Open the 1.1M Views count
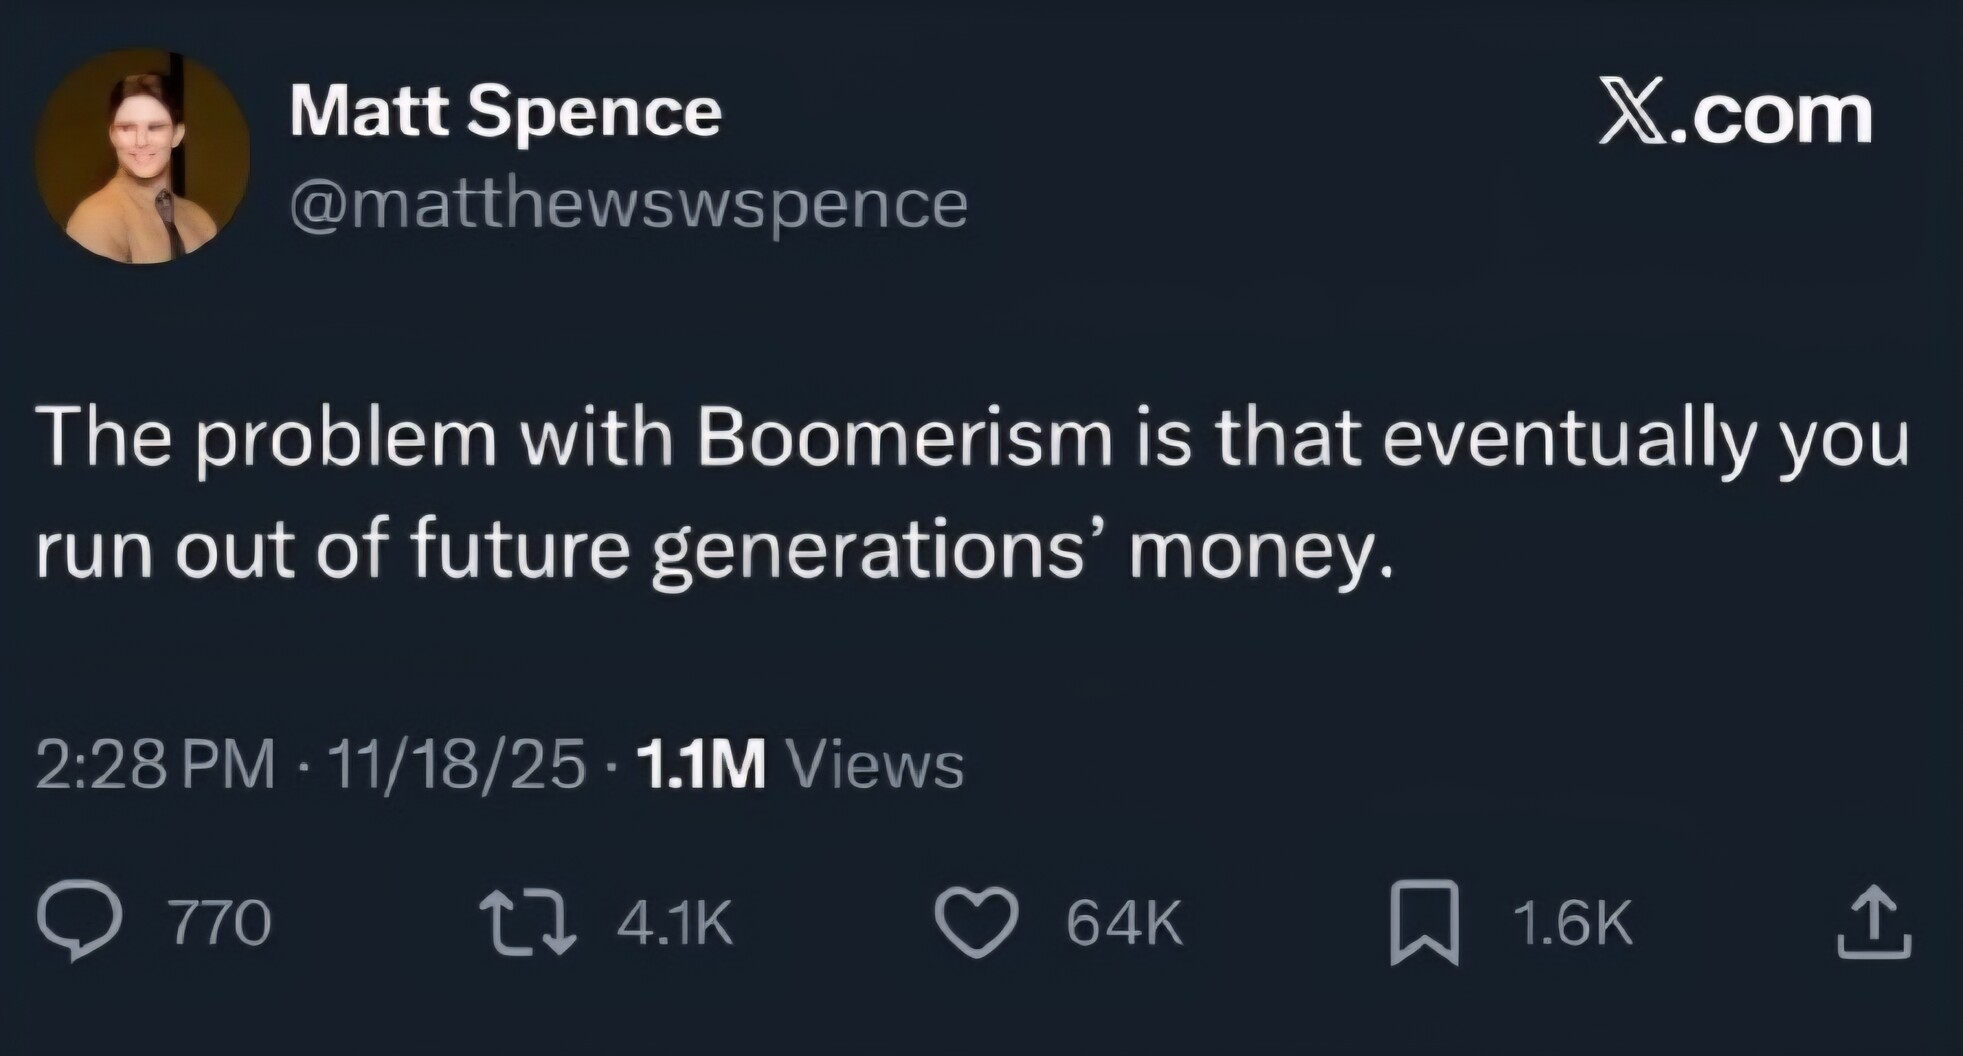 [x=800, y=765]
